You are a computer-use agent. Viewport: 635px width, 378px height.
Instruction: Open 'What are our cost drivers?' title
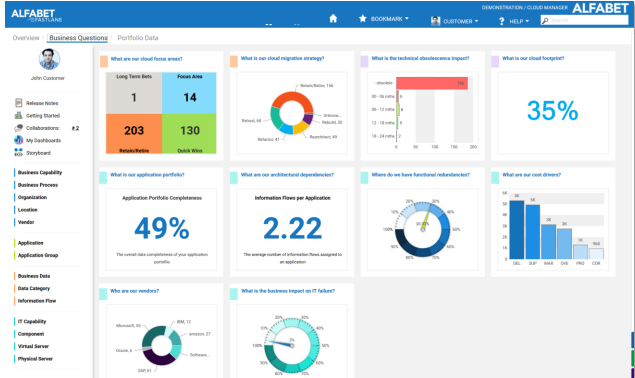pyautogui.click(x=531, y=175)
